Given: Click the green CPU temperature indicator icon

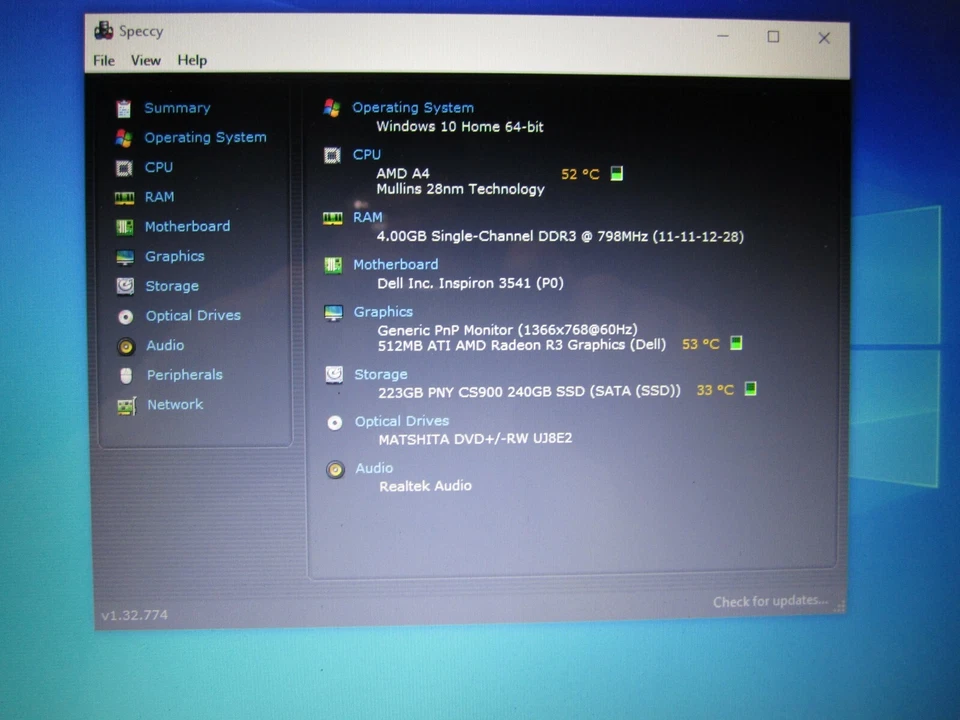Looking at the screenshot, I should 617,173.
